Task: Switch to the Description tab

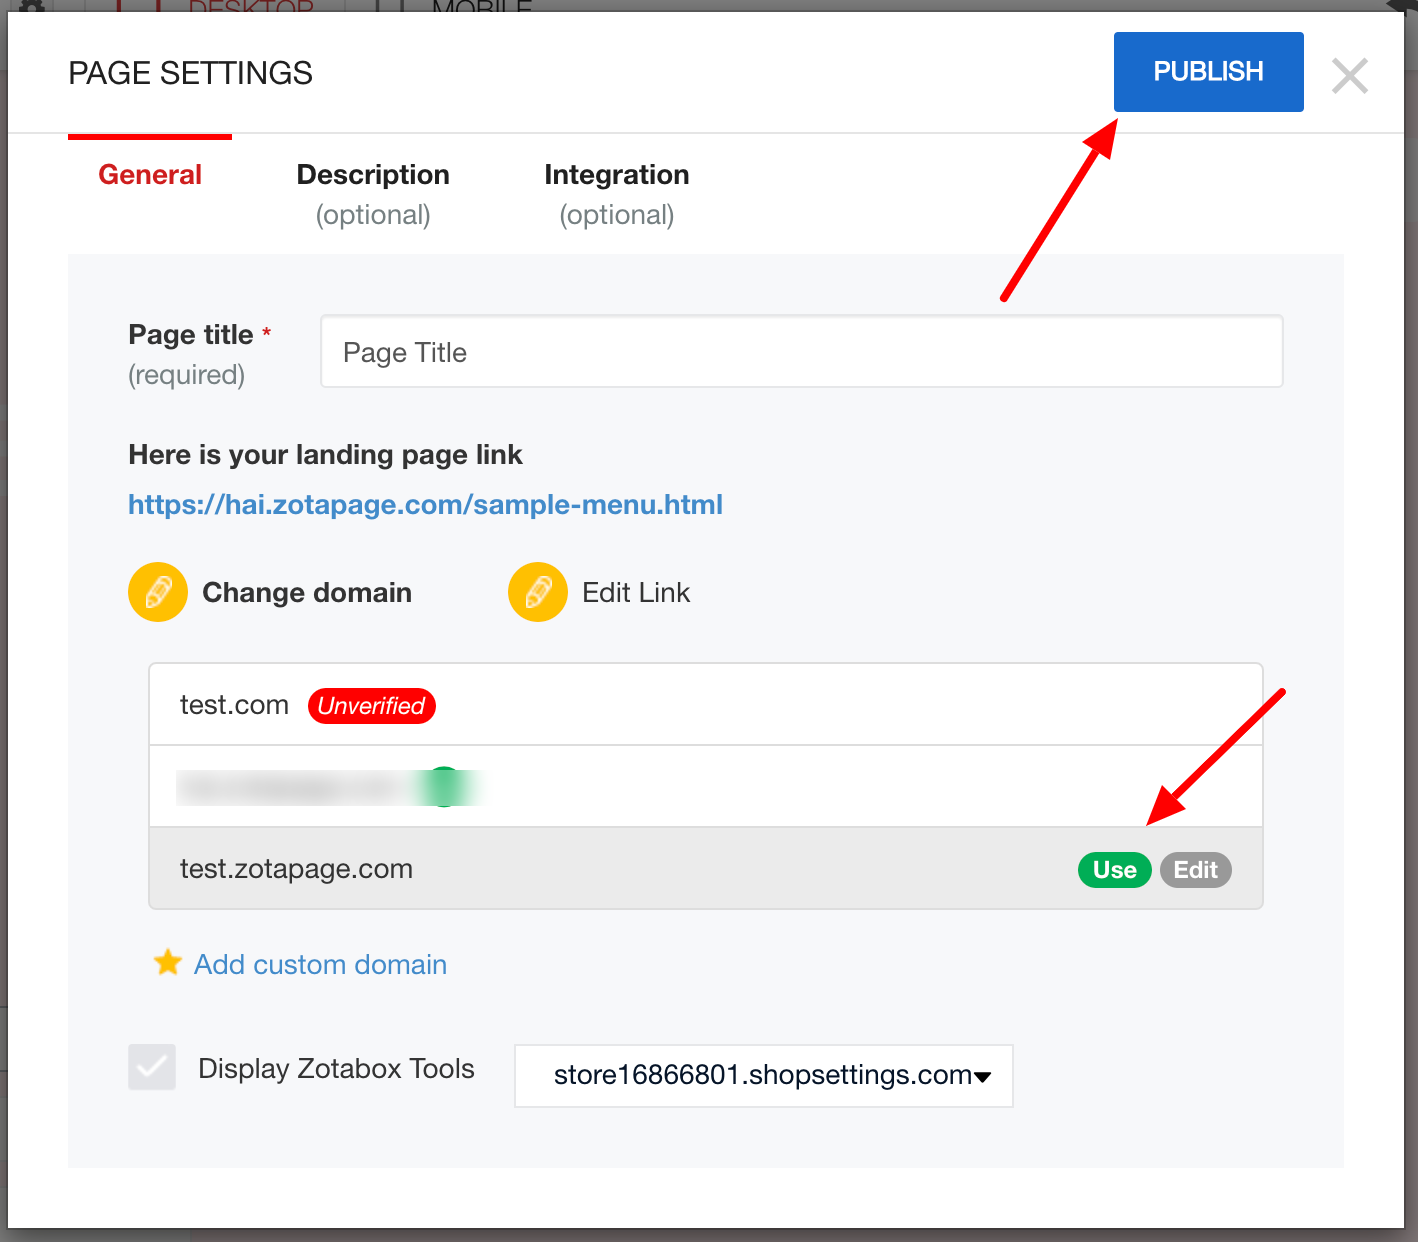Action: 372,174
